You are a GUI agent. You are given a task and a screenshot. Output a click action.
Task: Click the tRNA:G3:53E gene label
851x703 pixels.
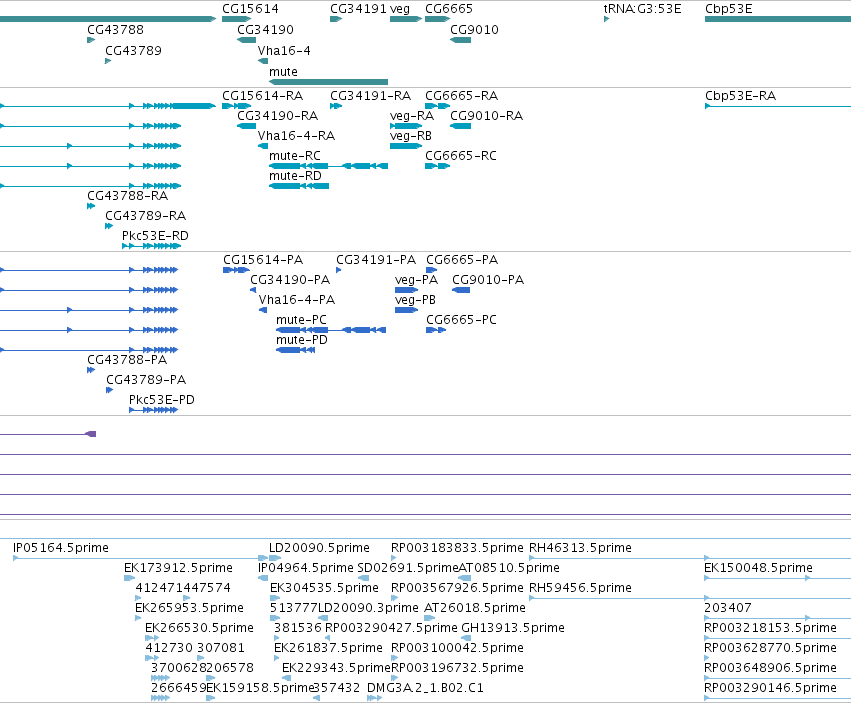[643, 9]
